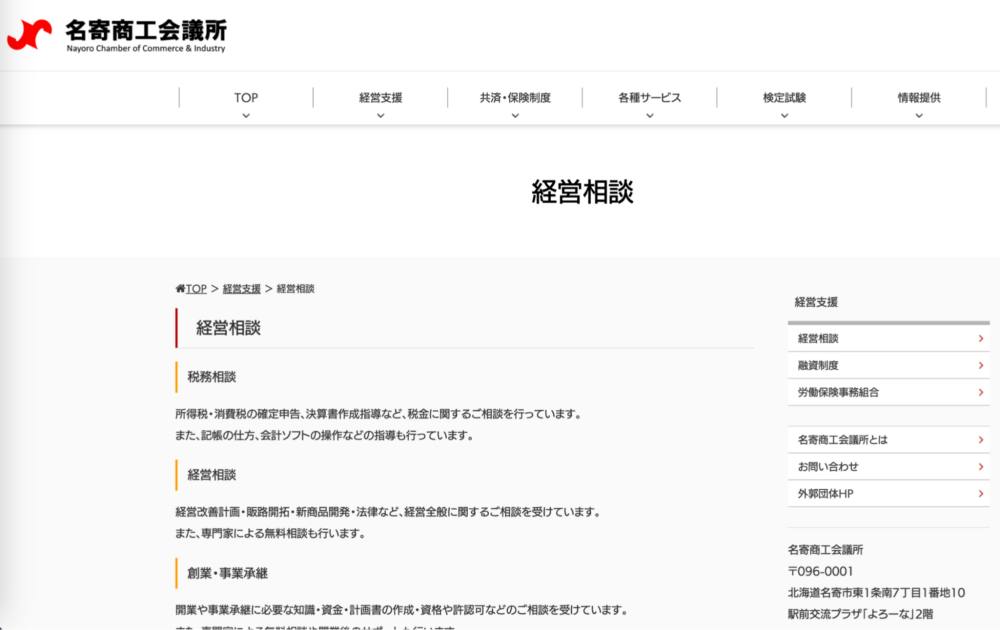Expand the chevron under TOP menu
Viewport: 1000px width, 630px height.
pyautogui.click(x=246, y=115)
